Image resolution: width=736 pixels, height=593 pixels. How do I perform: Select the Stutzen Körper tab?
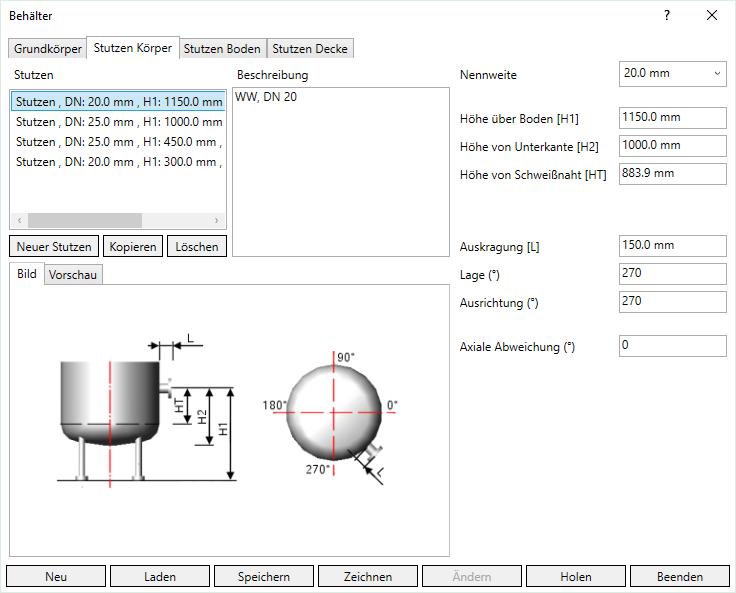point(133,48)
